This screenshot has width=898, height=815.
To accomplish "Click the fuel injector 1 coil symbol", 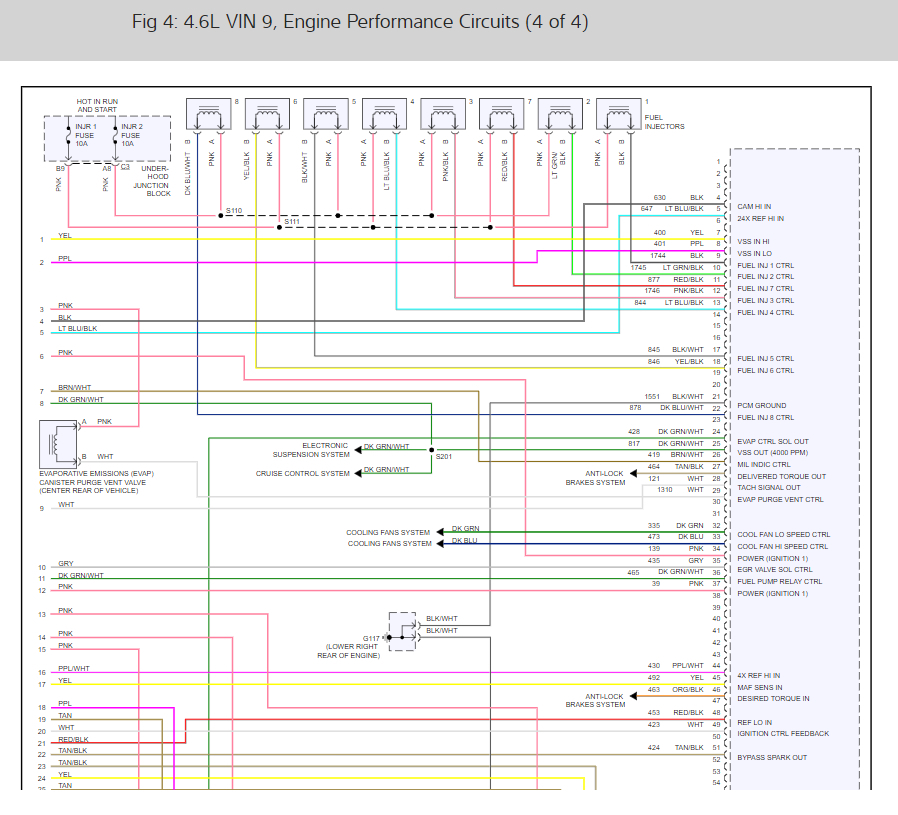I will coord(619,115).
